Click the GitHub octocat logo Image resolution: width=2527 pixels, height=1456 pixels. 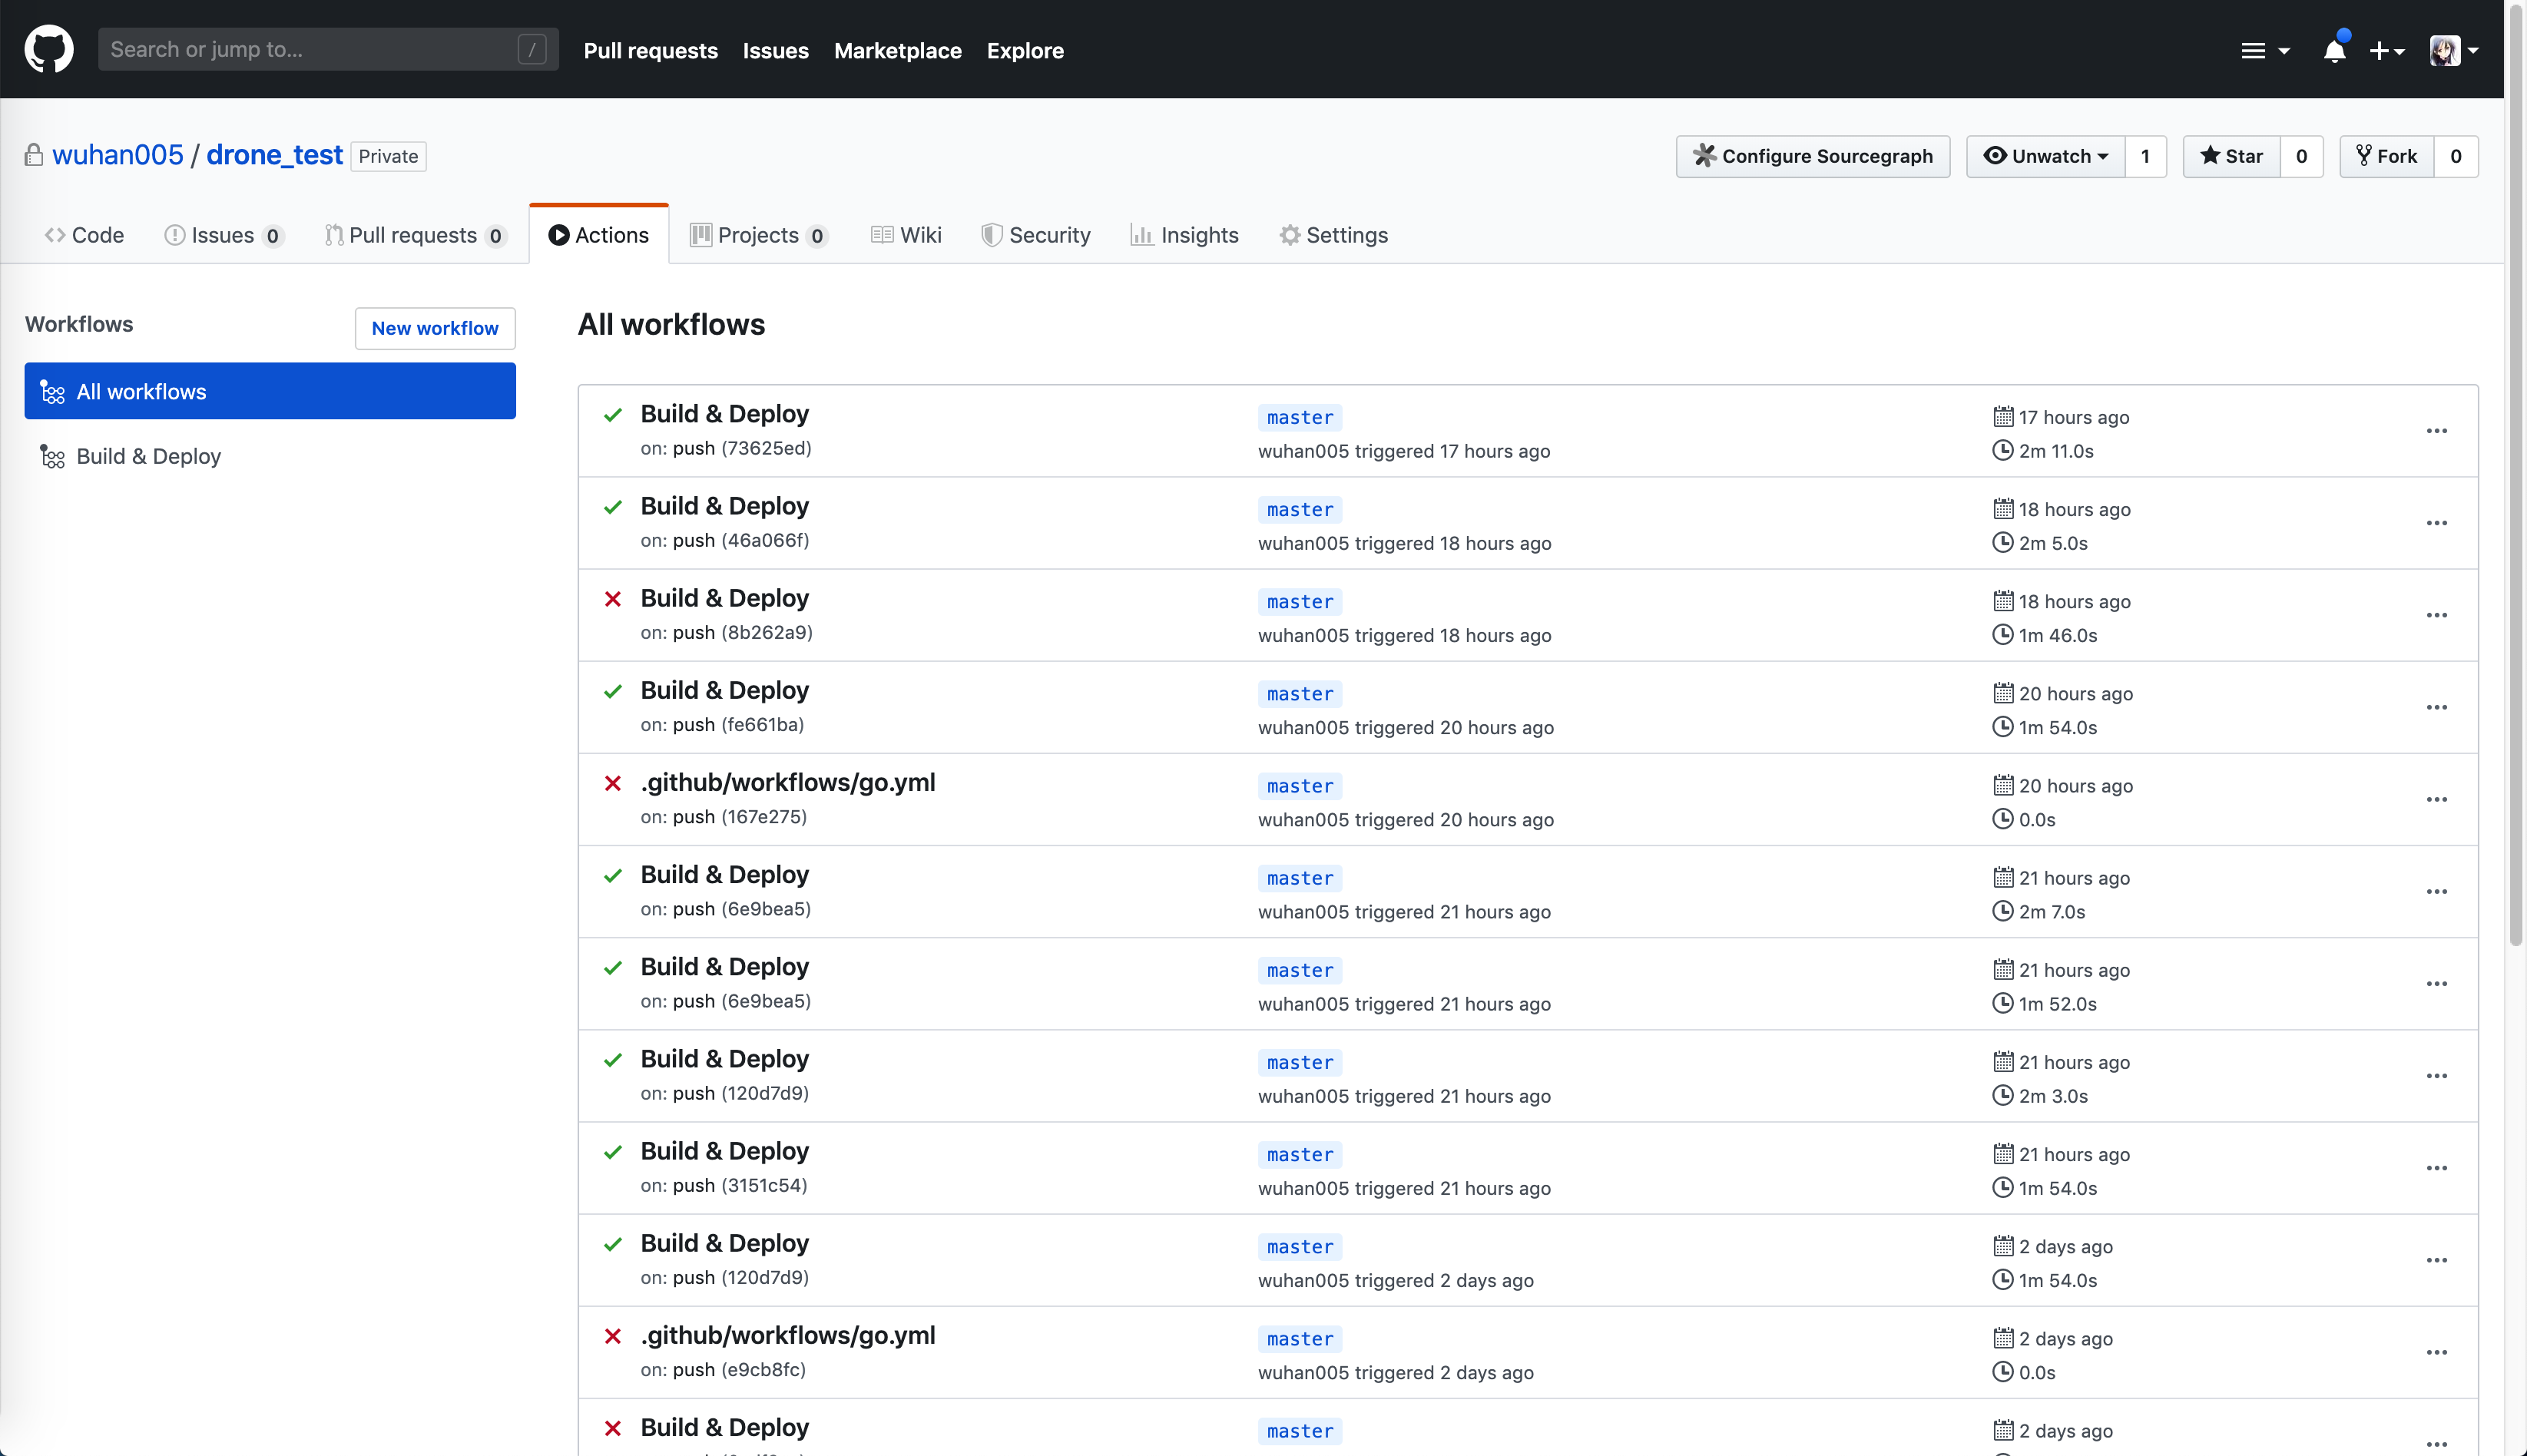coord(47,48)
